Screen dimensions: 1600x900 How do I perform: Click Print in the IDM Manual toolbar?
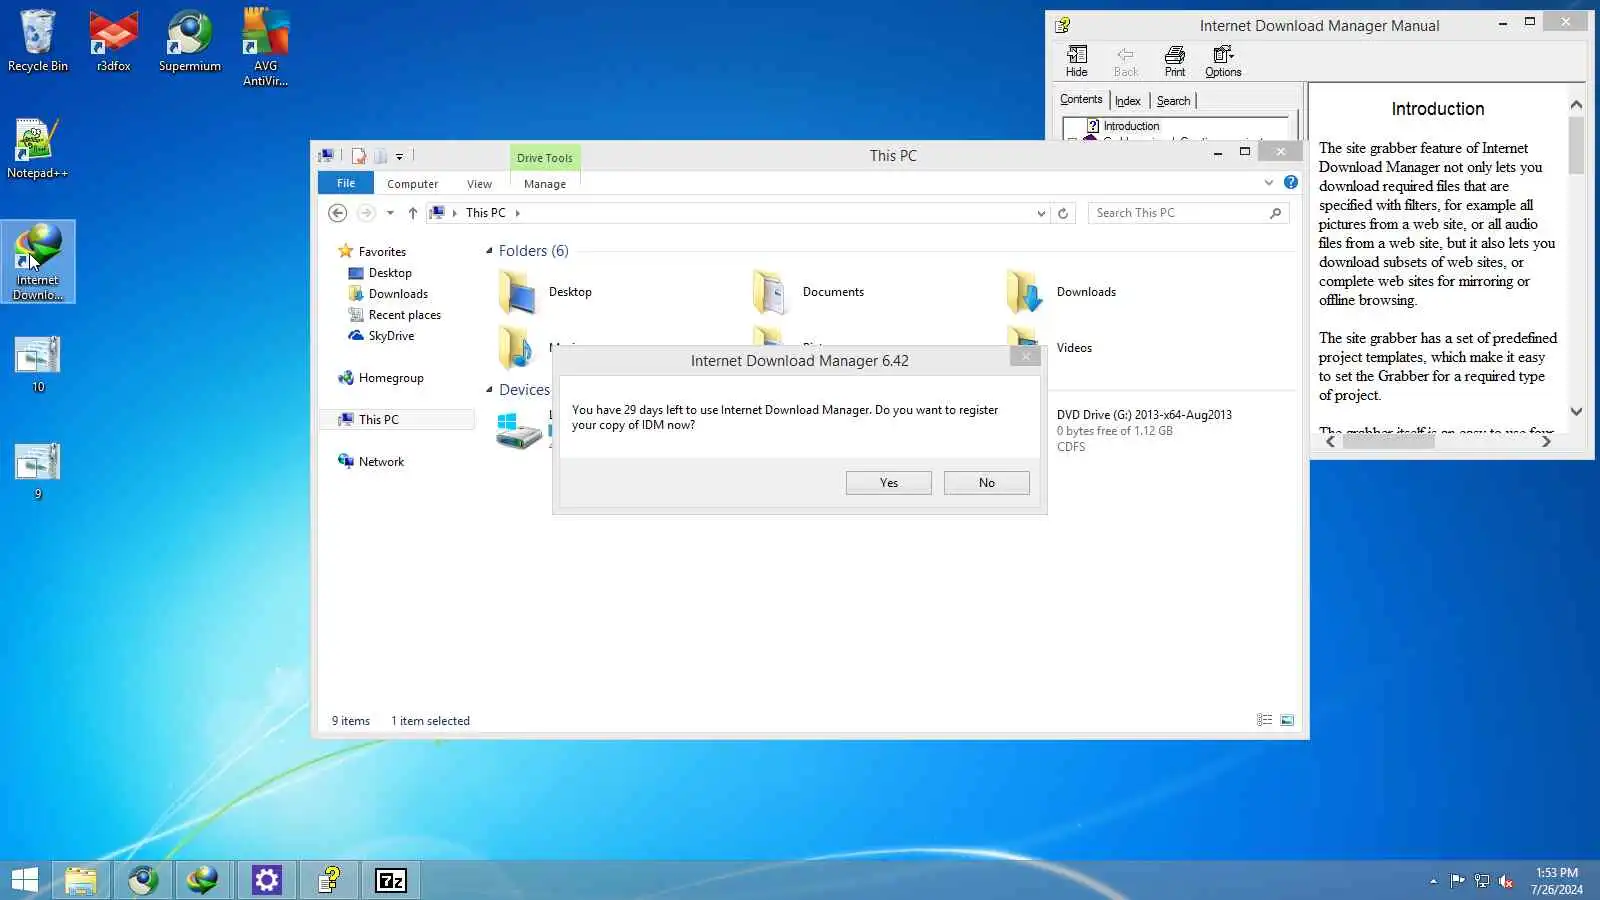click(1175, 61)
